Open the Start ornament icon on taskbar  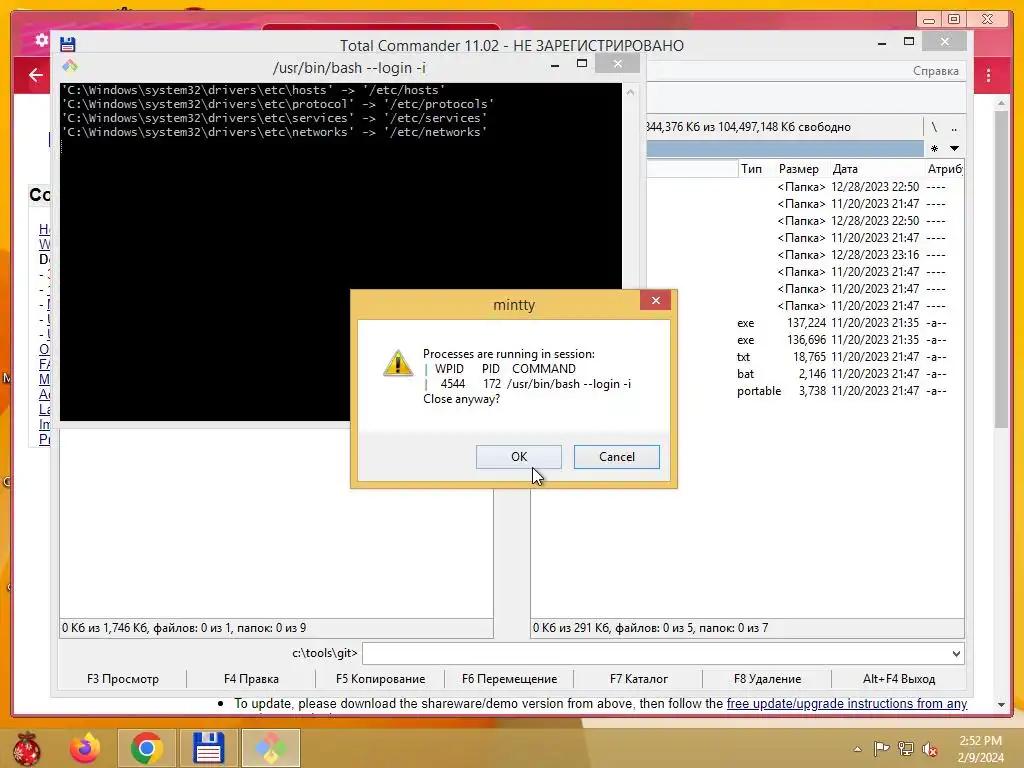[26, 748]
